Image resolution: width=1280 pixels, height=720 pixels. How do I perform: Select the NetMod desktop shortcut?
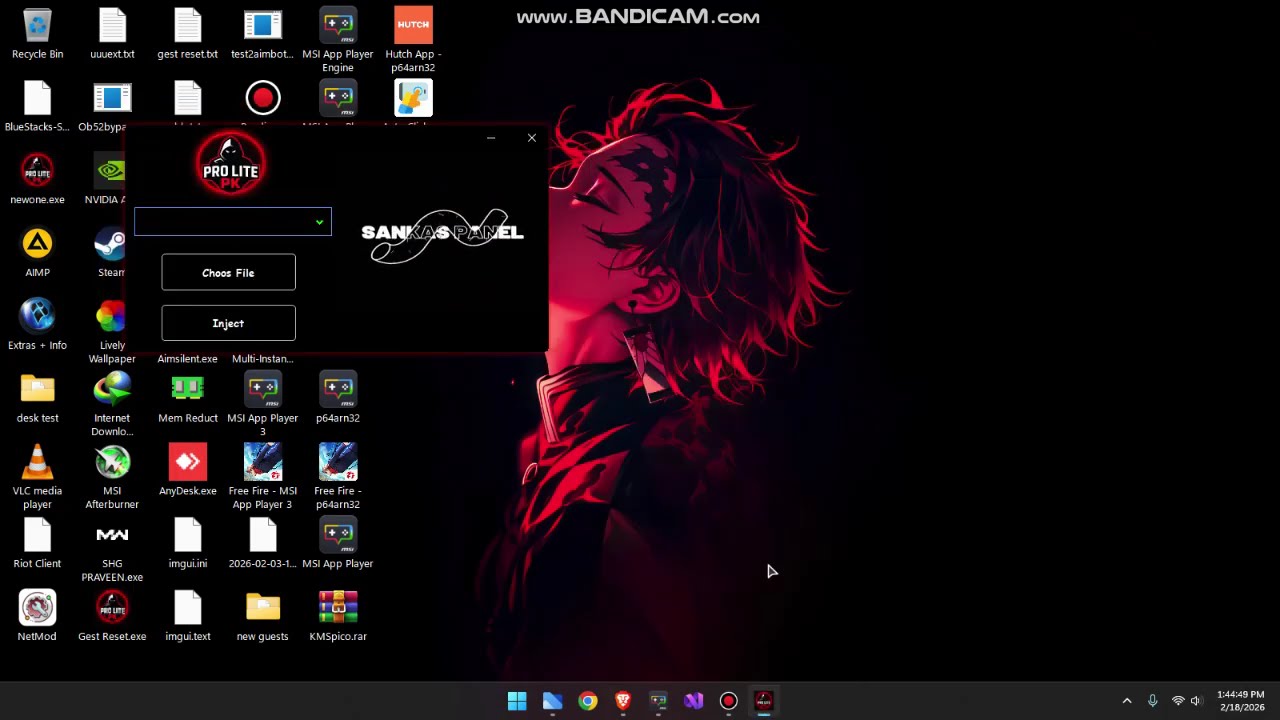(x=37, y=616)
